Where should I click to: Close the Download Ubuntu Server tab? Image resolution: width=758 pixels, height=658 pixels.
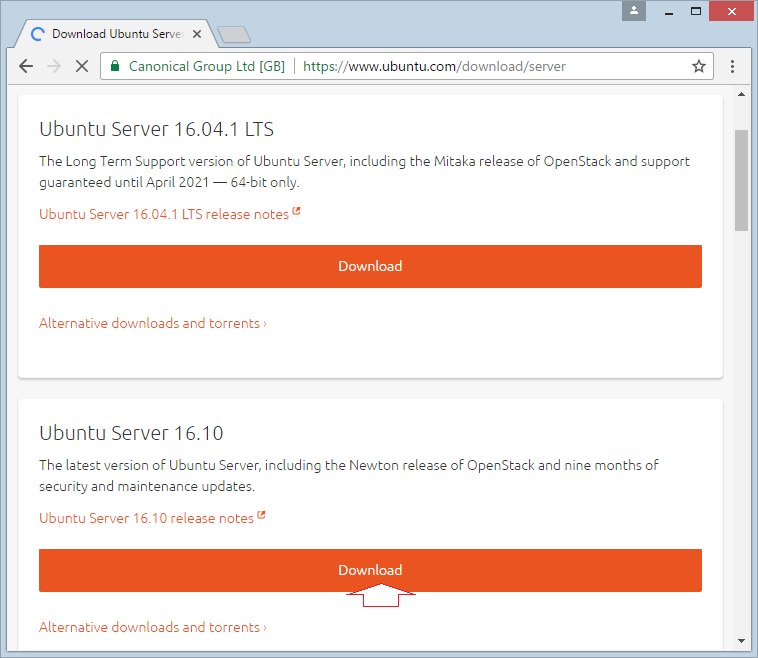pyautogui.click(x=197, y=34)
